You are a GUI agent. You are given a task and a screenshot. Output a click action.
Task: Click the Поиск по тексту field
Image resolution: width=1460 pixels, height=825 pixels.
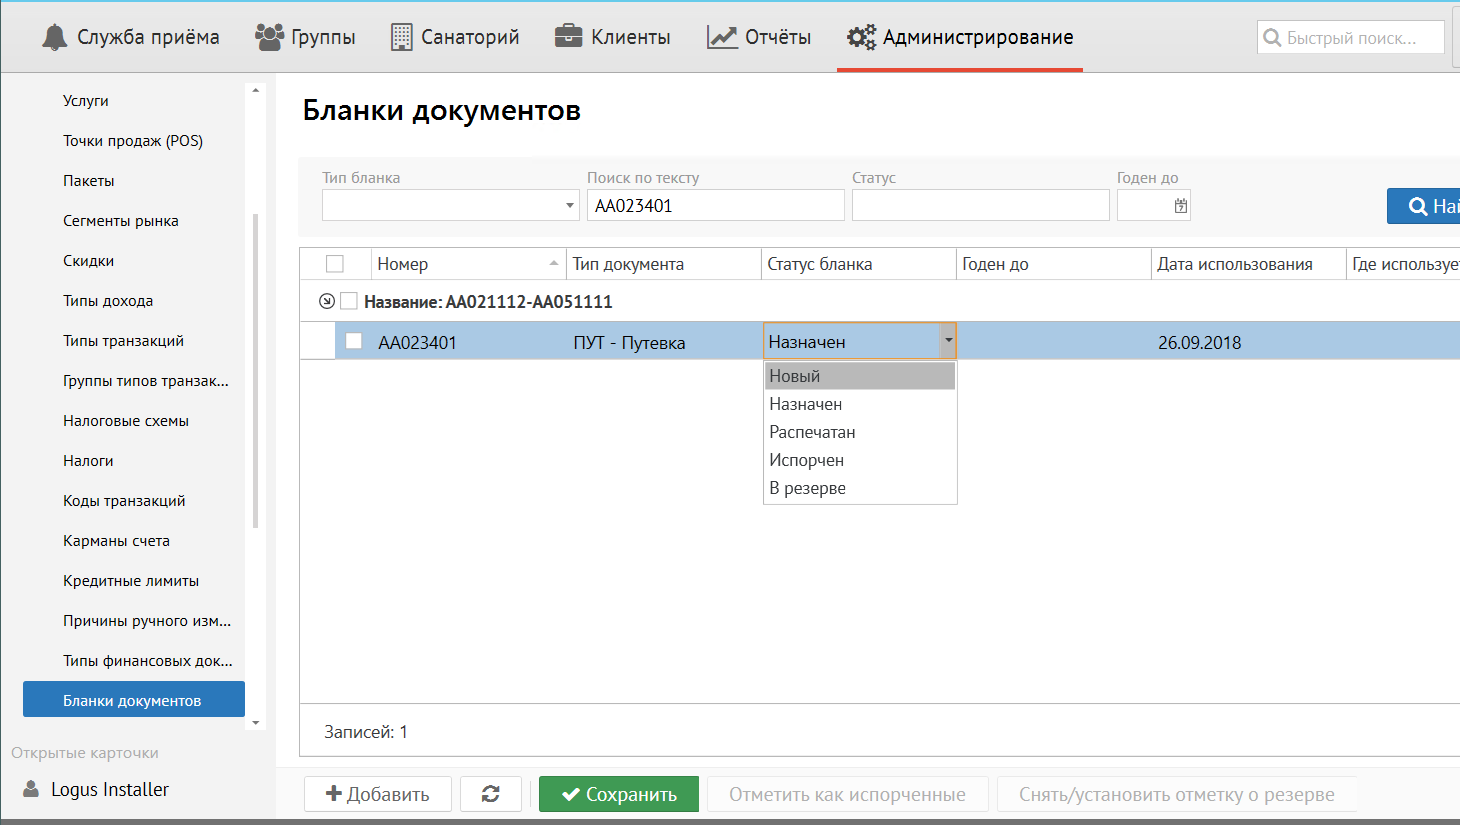[x=715, y=206]
